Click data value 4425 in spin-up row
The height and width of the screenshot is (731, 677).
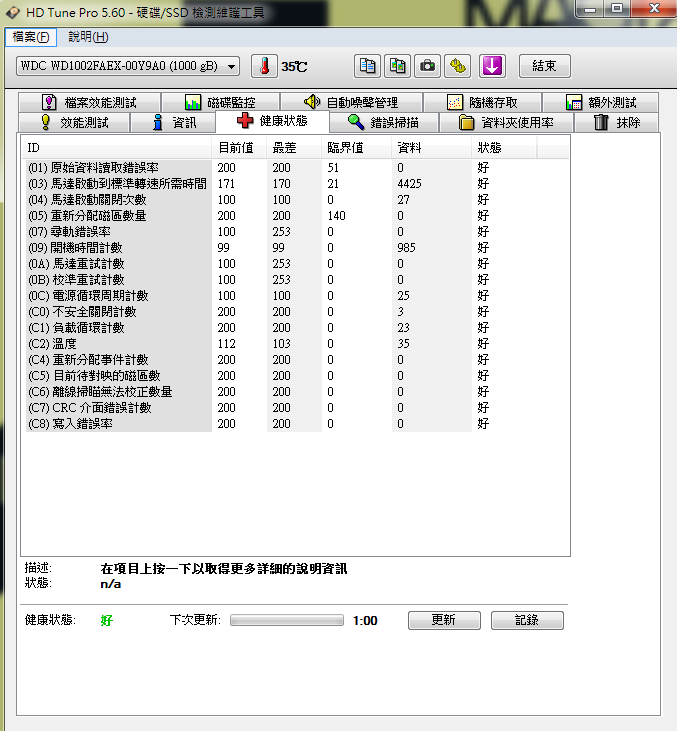point(409,184)
